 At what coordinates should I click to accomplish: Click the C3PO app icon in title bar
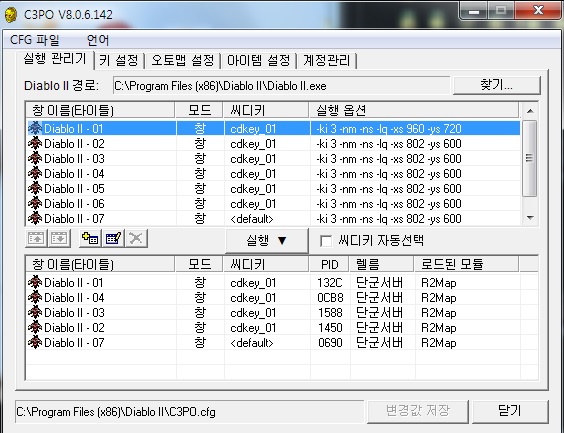(11, 14)
